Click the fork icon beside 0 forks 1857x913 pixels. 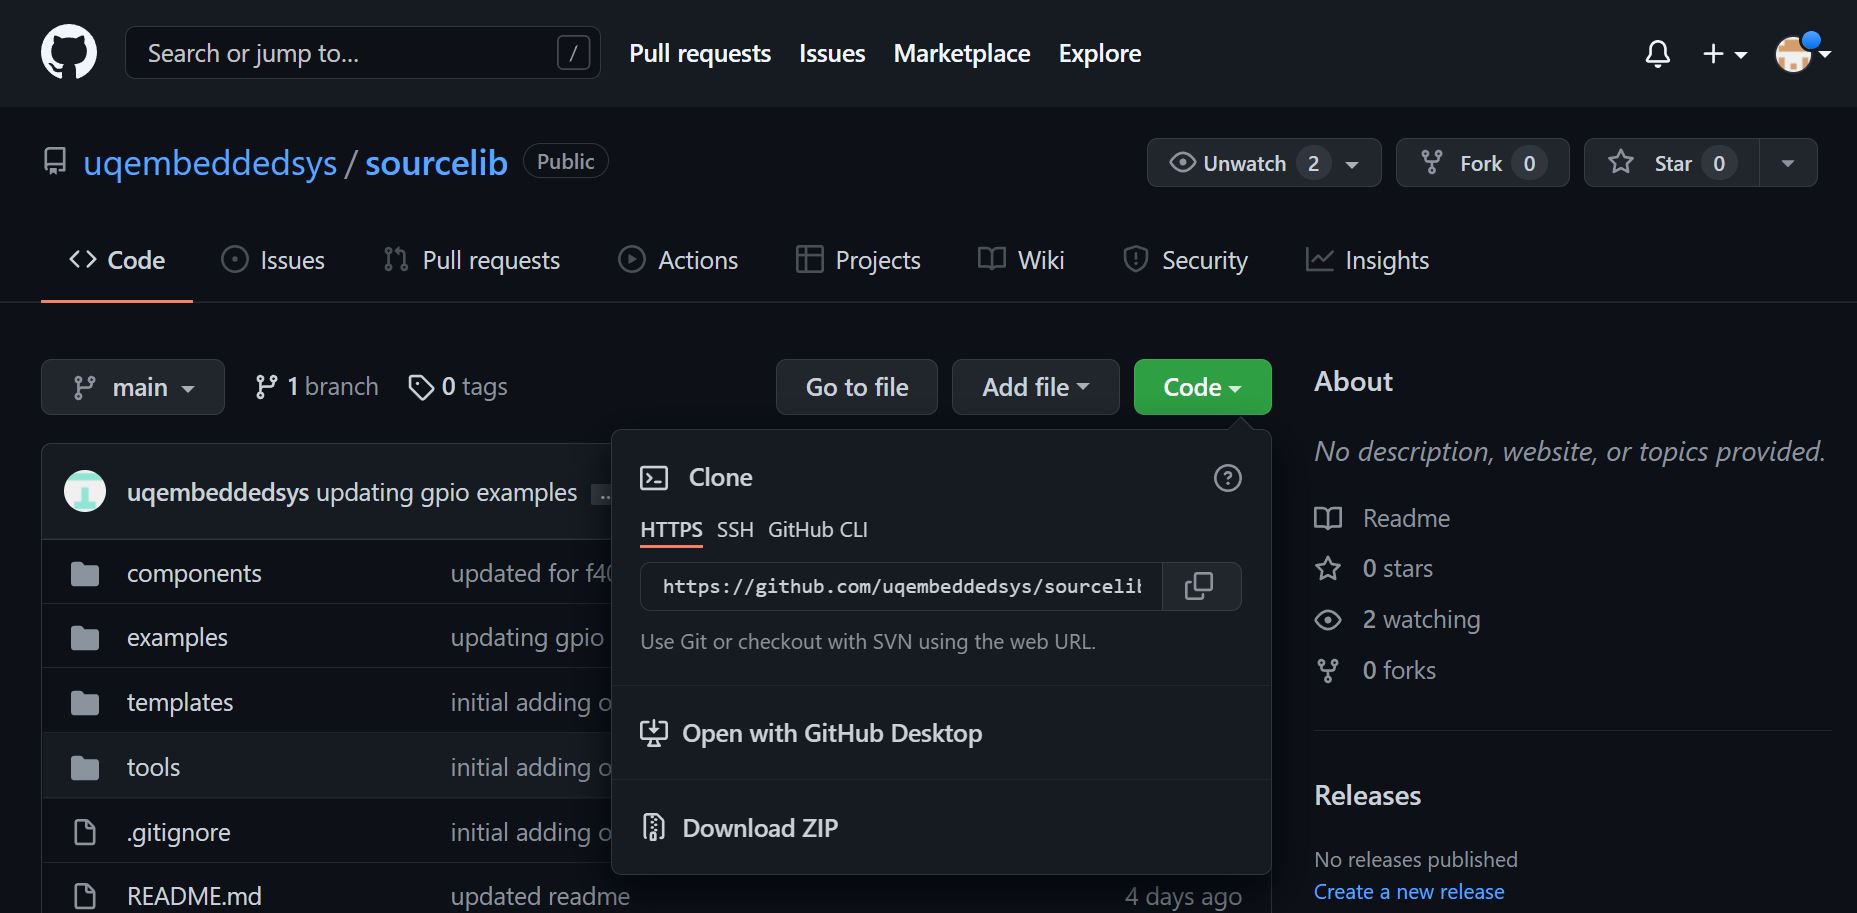[x=1328, y=670]
